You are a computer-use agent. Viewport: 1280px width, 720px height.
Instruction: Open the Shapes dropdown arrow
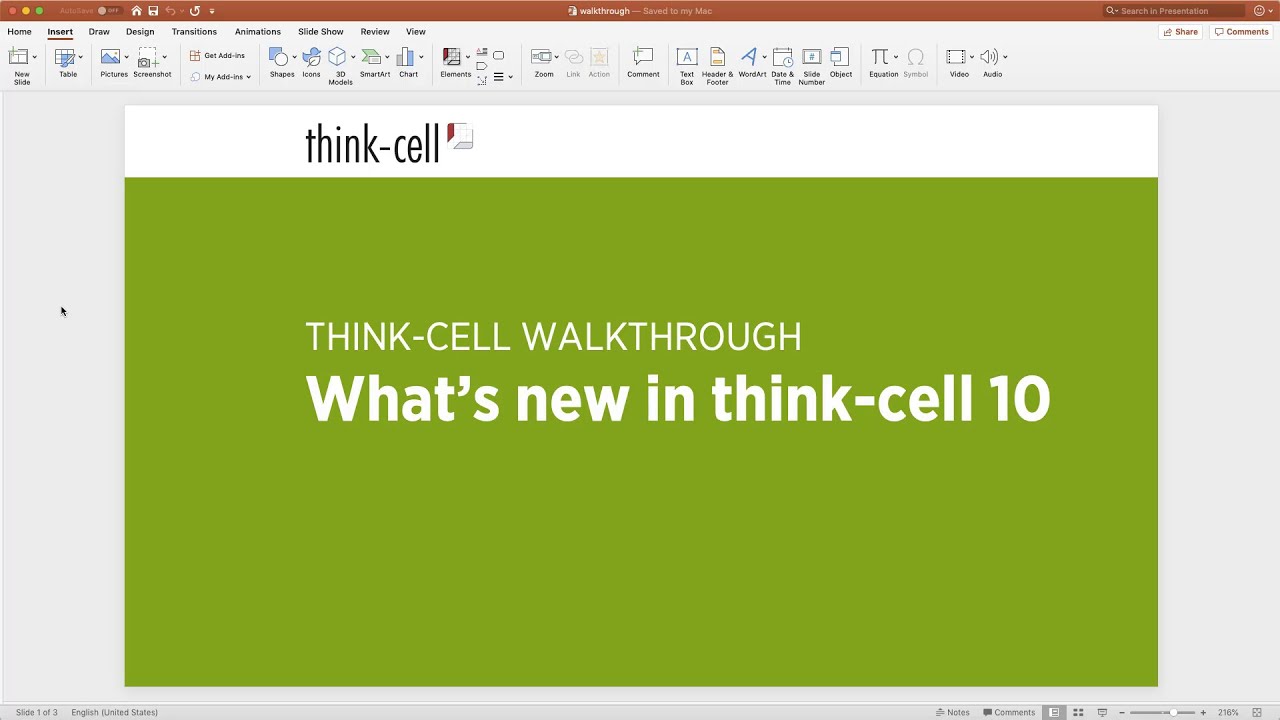tap(294, 57)
